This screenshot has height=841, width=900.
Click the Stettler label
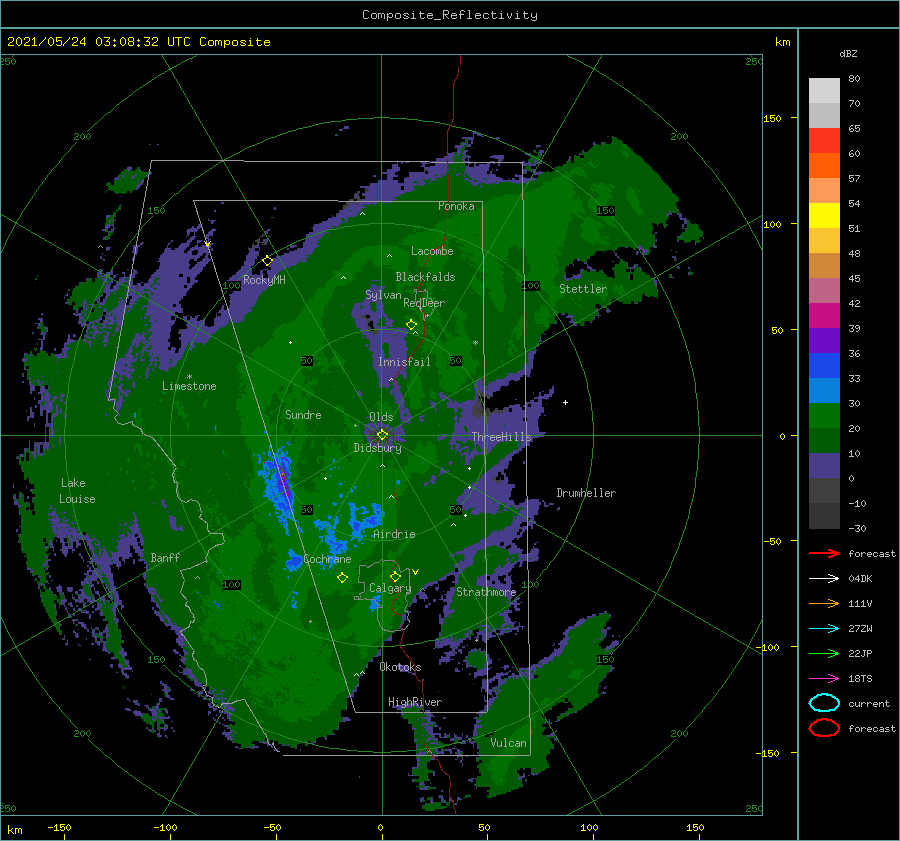tap(583, 289)
